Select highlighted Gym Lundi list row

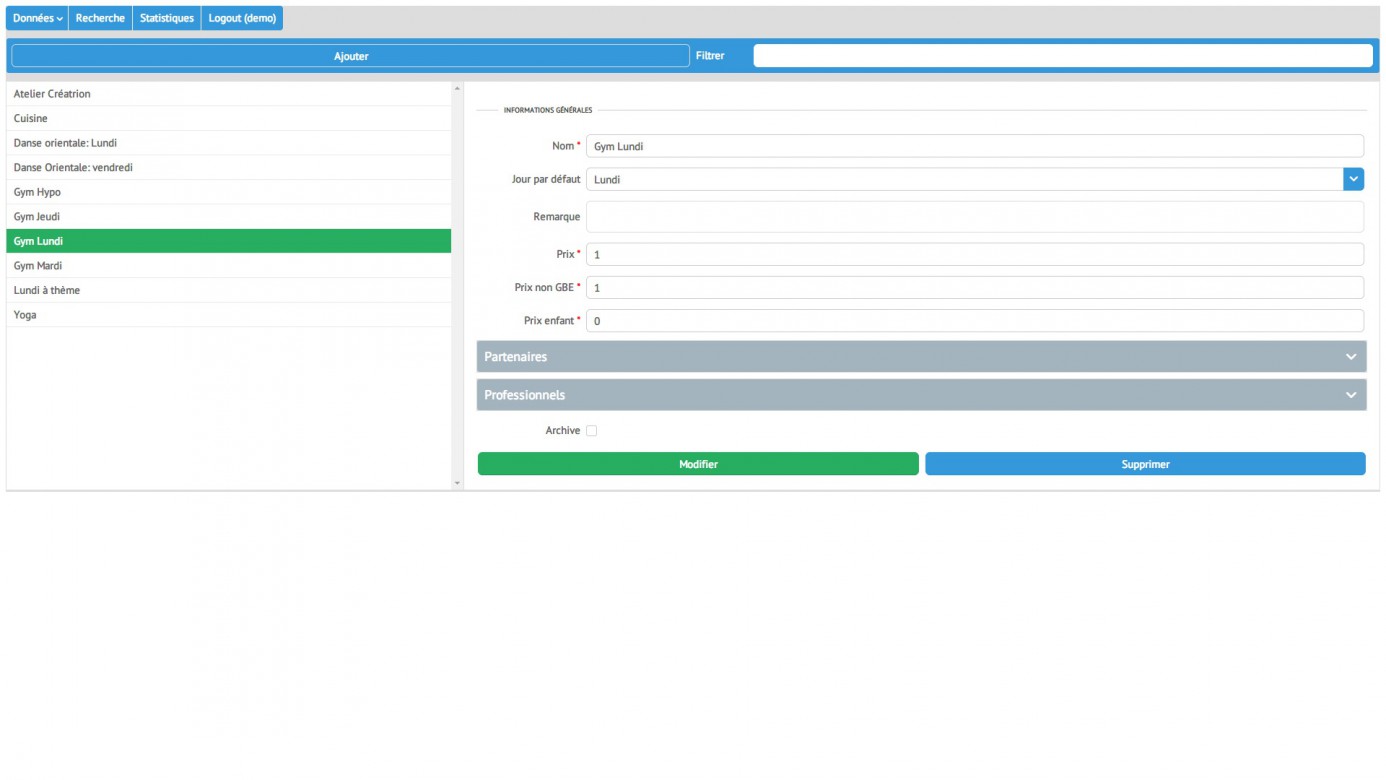click(229, 241)
